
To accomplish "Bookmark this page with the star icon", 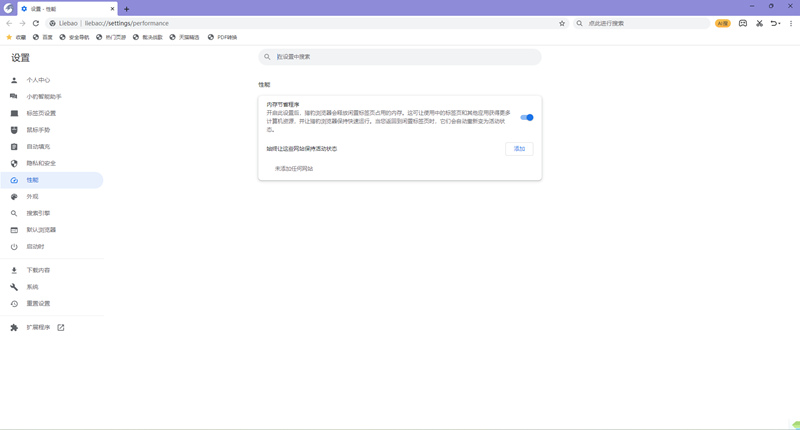I will 562,23.
